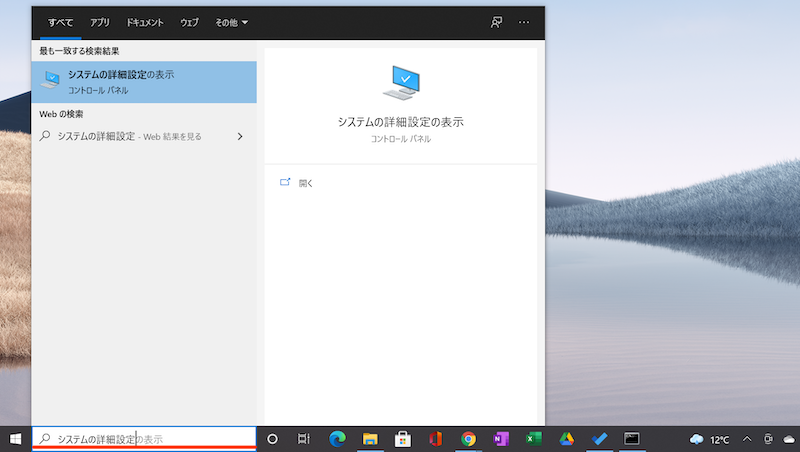Show hidden system tray icons
This screenshot has width=800, height=452.
pos(746,439)
